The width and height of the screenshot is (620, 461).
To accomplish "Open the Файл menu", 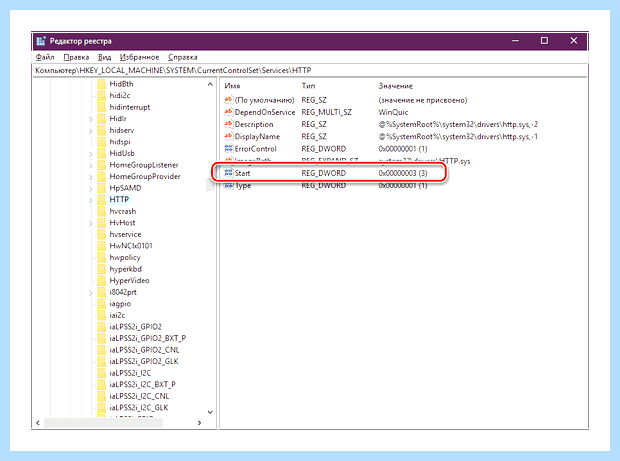I will 45,57.
